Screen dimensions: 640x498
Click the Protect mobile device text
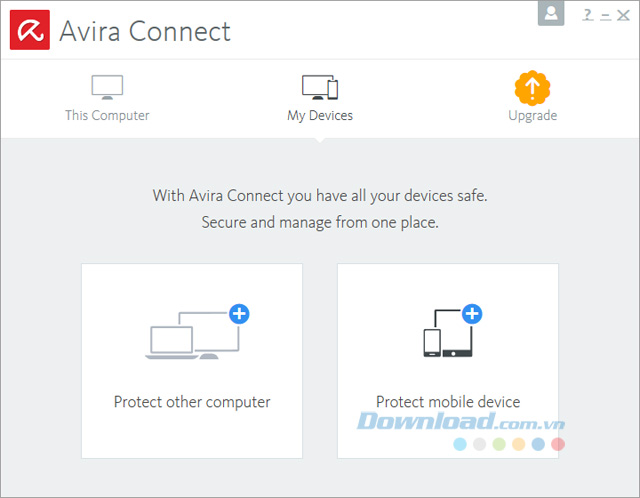[x=448, y=402]
